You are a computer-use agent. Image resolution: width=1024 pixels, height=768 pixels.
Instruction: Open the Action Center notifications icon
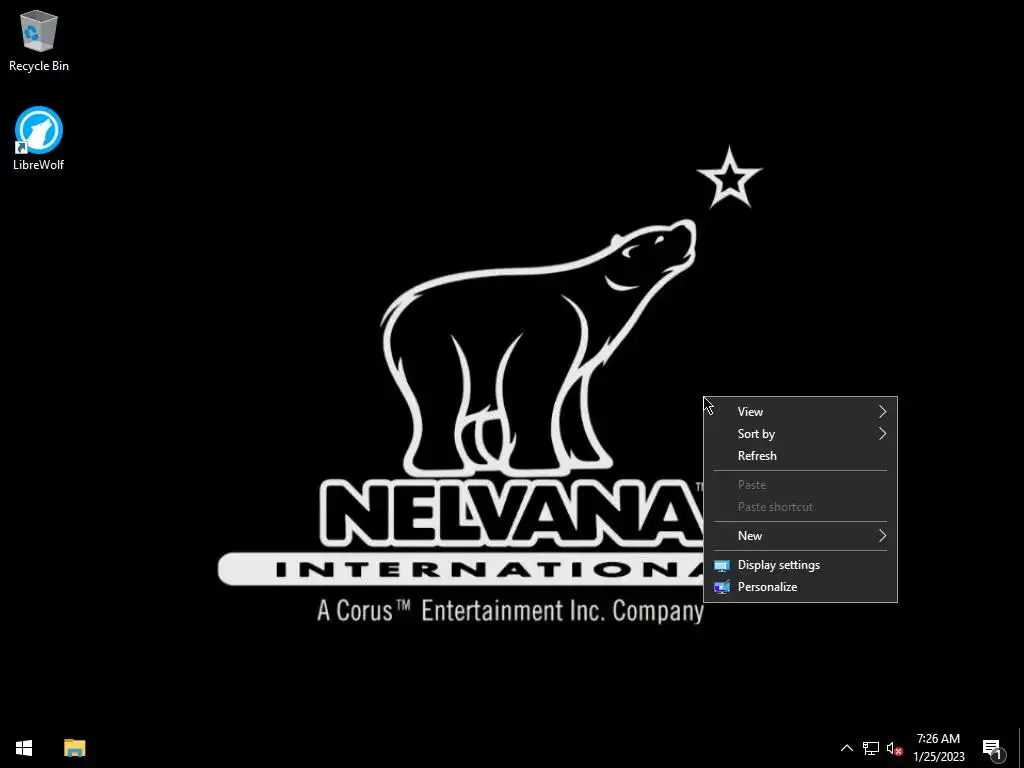coord(993,748)
